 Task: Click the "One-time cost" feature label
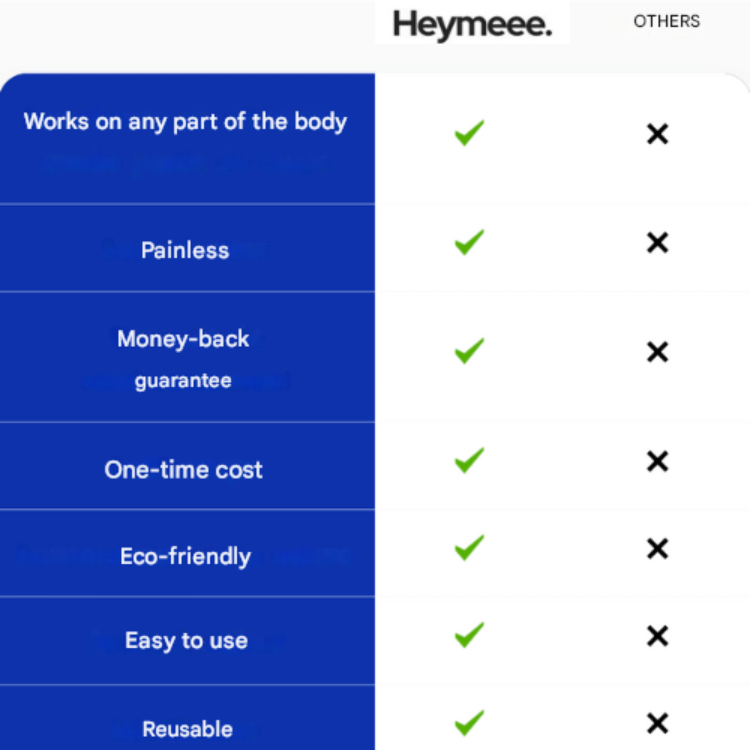pyautogui.click(x=184, y=469)
